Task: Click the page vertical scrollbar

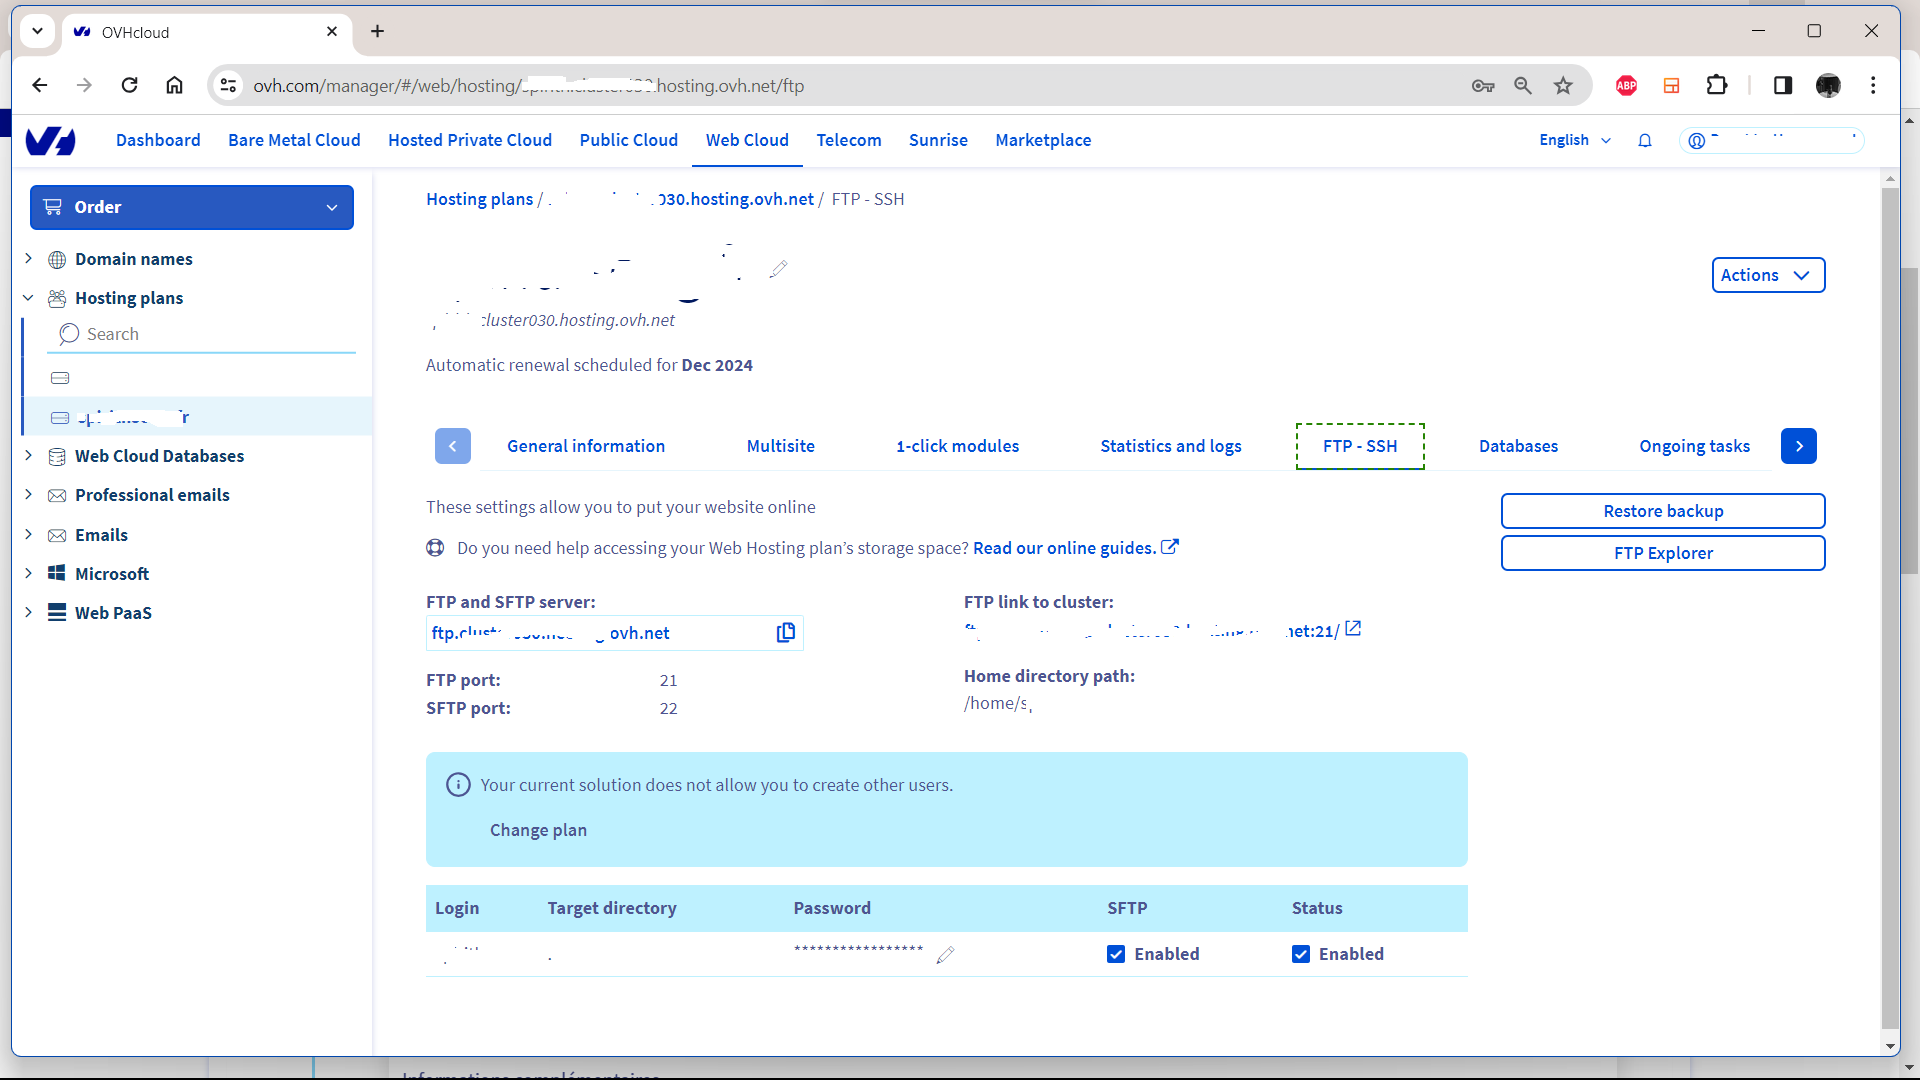Action: click(1890, 608)
